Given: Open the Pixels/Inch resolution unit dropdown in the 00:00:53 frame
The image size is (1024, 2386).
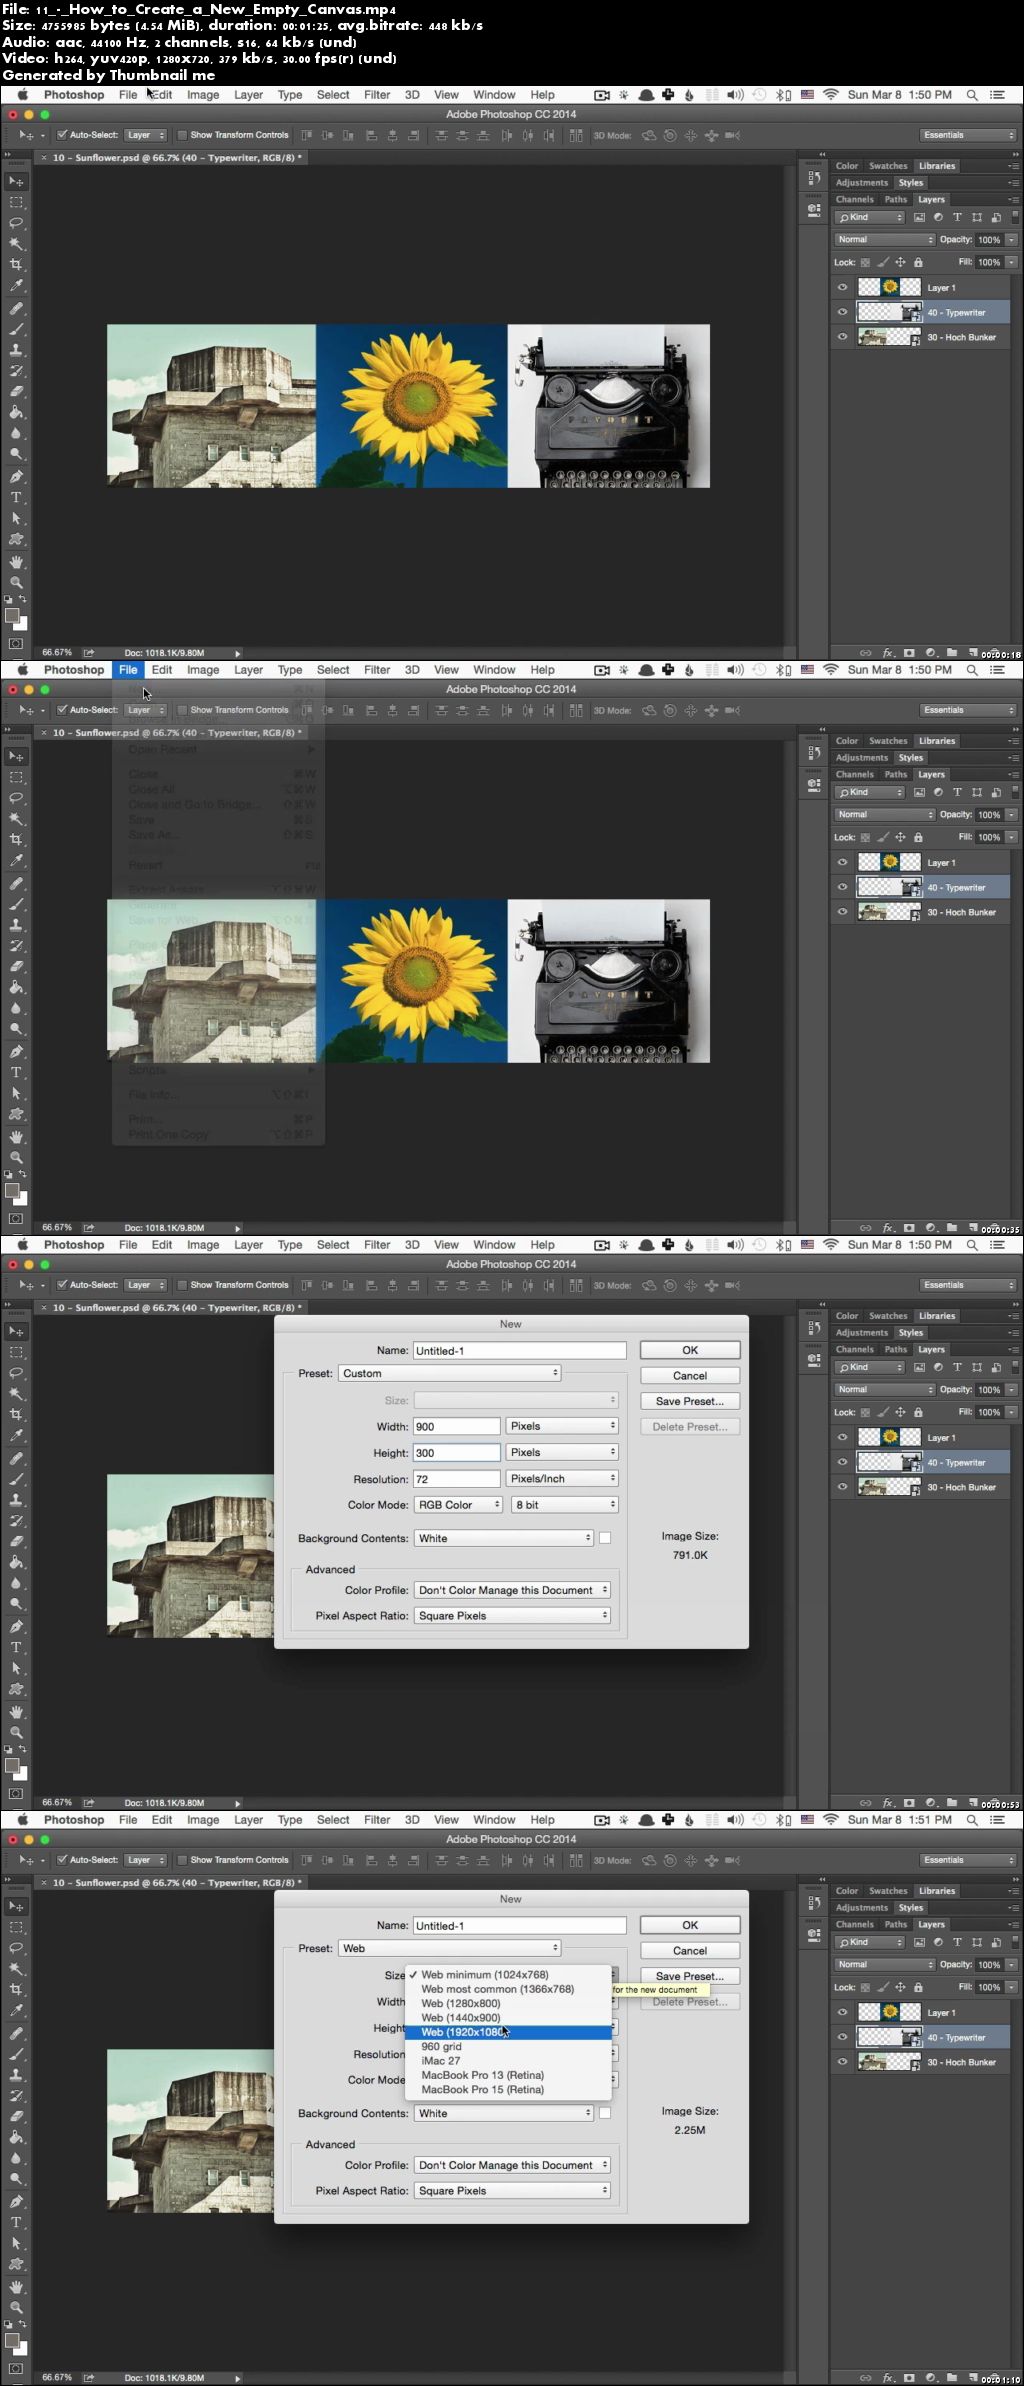Looking at the screenshot, I should pyautogui.click(x=562, y=1478).
